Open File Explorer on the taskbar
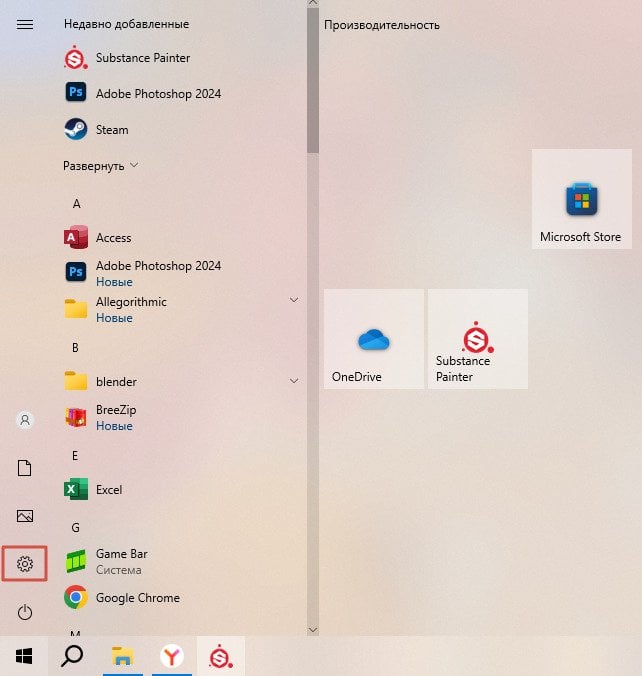642x676 pixels. [x=122, y=656]
